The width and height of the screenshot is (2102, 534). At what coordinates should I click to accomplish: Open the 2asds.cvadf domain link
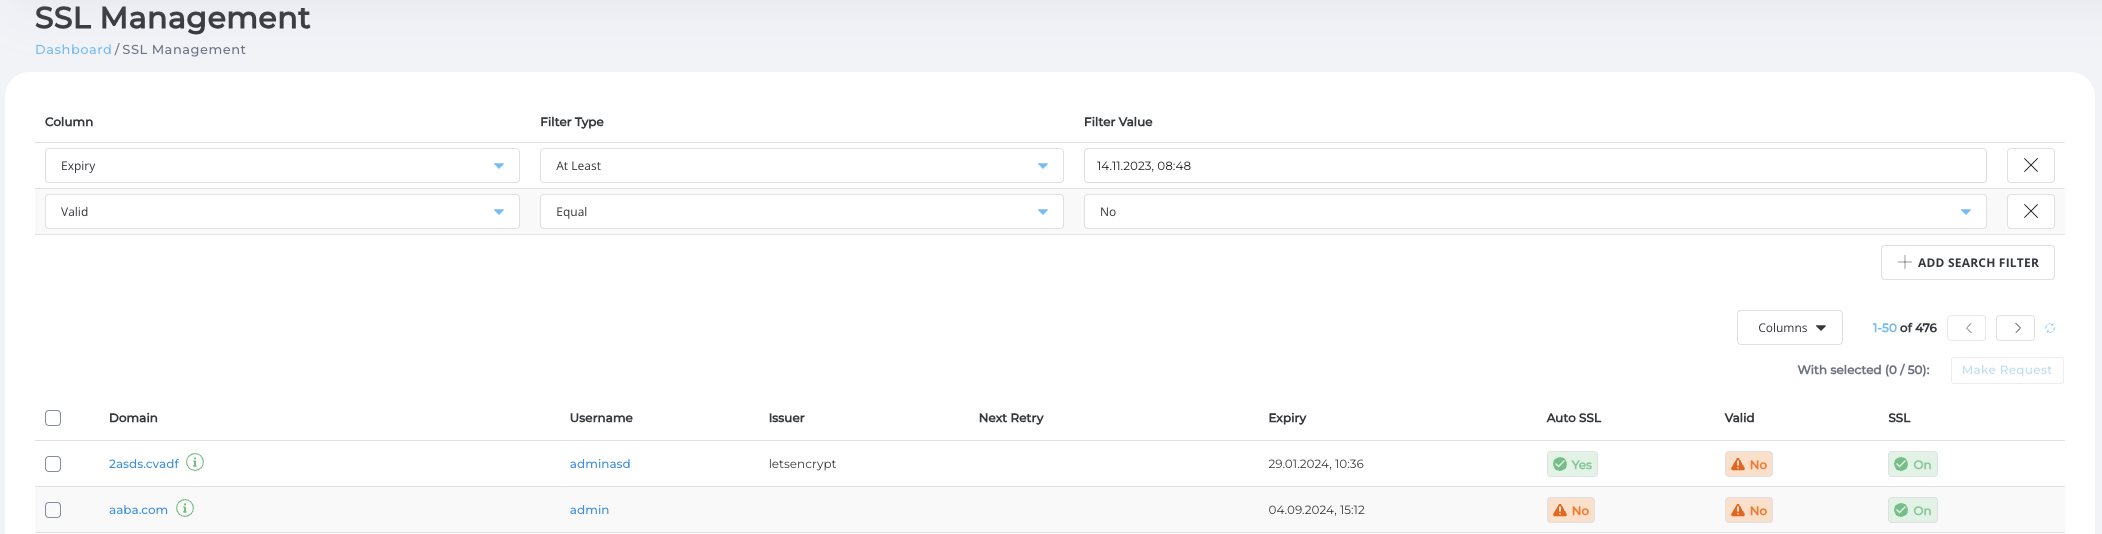[144, 464]
